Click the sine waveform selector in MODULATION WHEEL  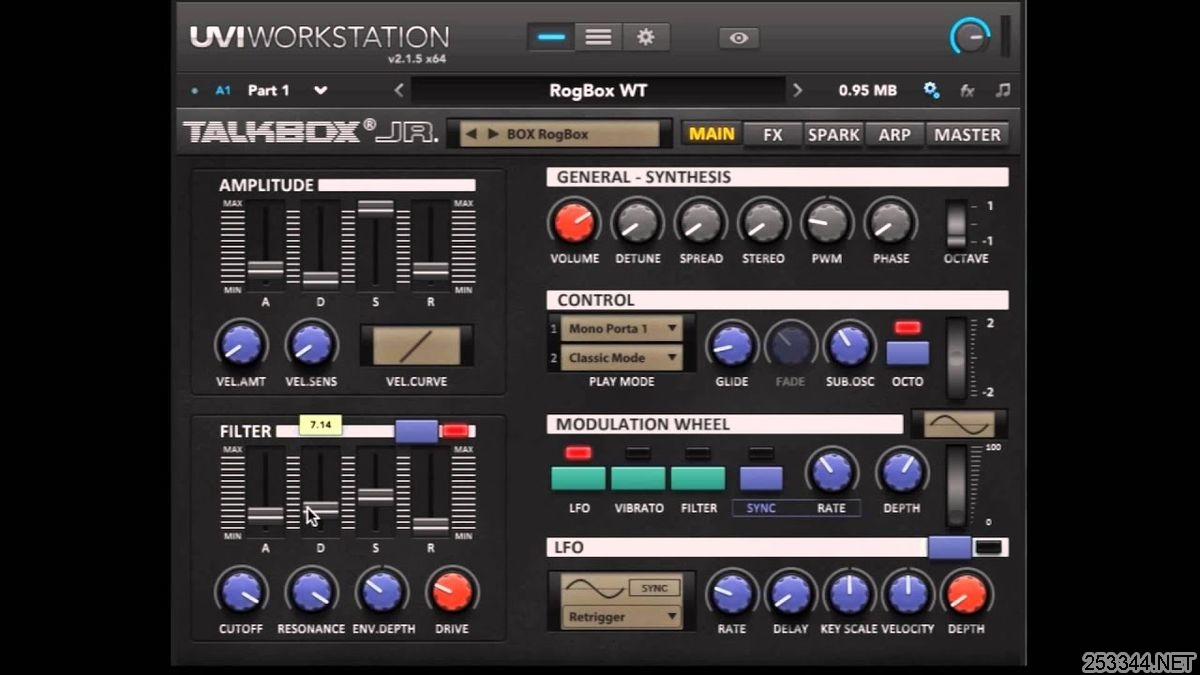pyautogui.click(x=959, y=424)
